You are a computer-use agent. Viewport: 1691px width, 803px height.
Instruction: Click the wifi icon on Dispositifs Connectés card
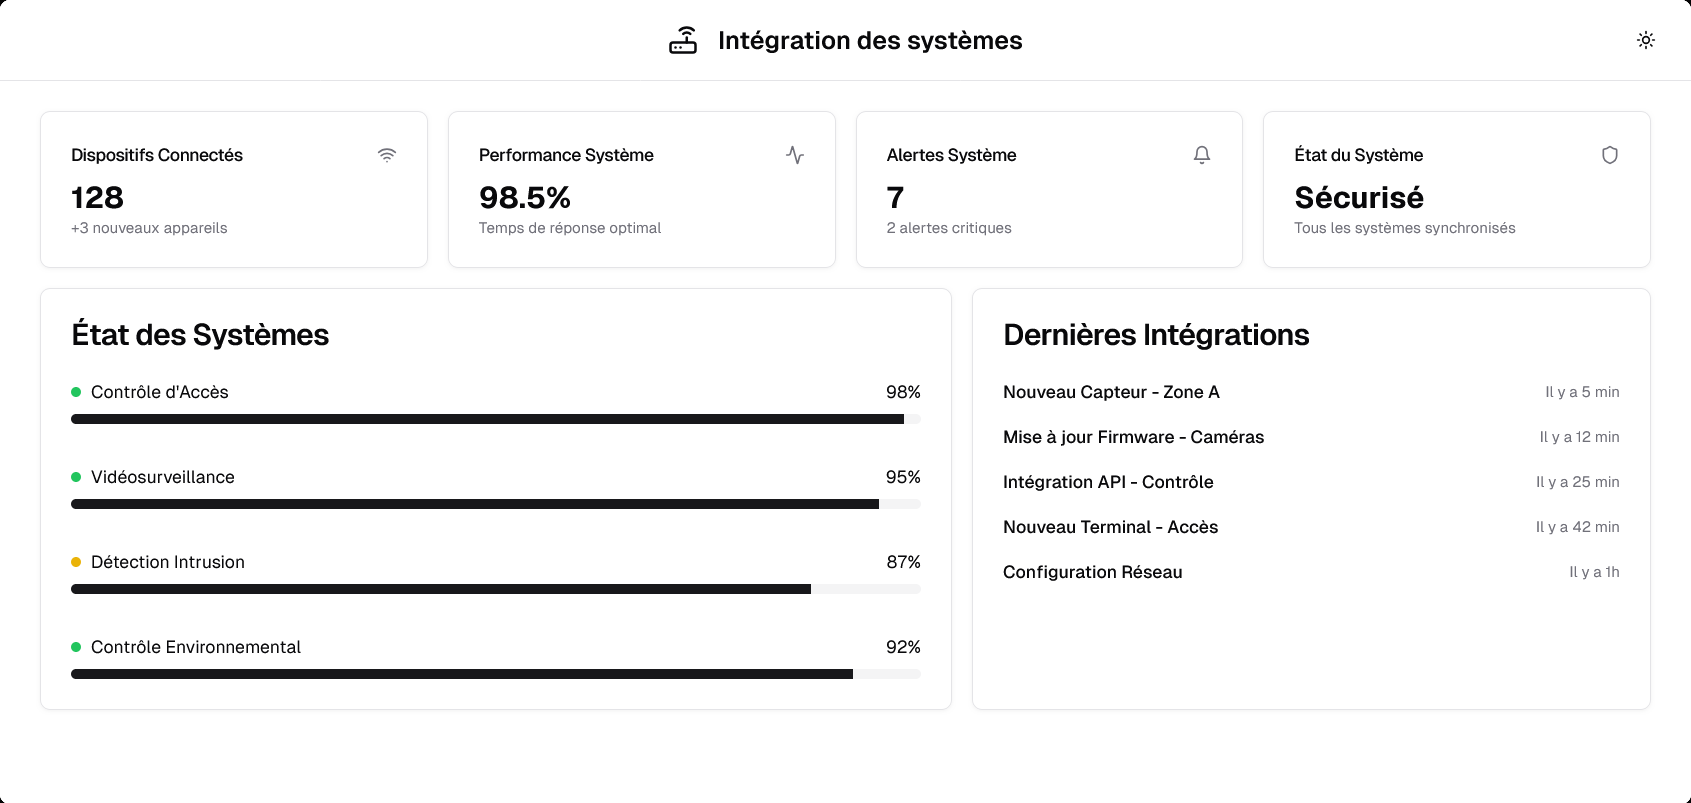click(x=387, y=155)
